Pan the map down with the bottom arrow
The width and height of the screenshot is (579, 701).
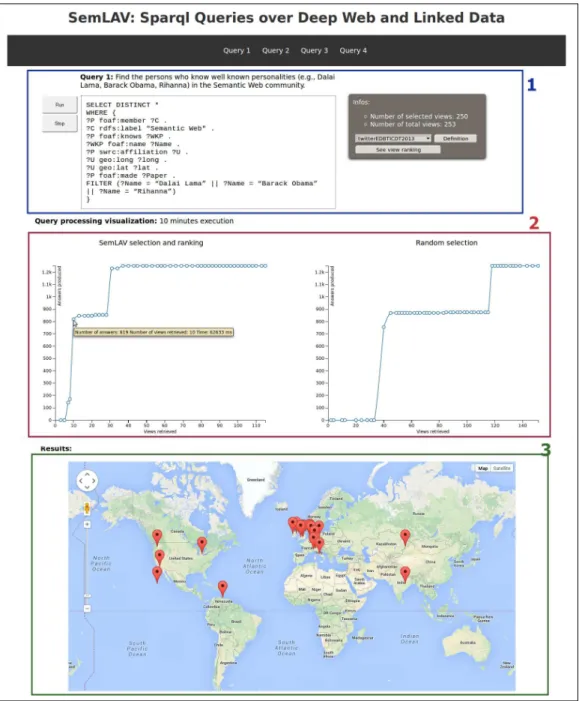pyautogui.click(x=87, y=488)
